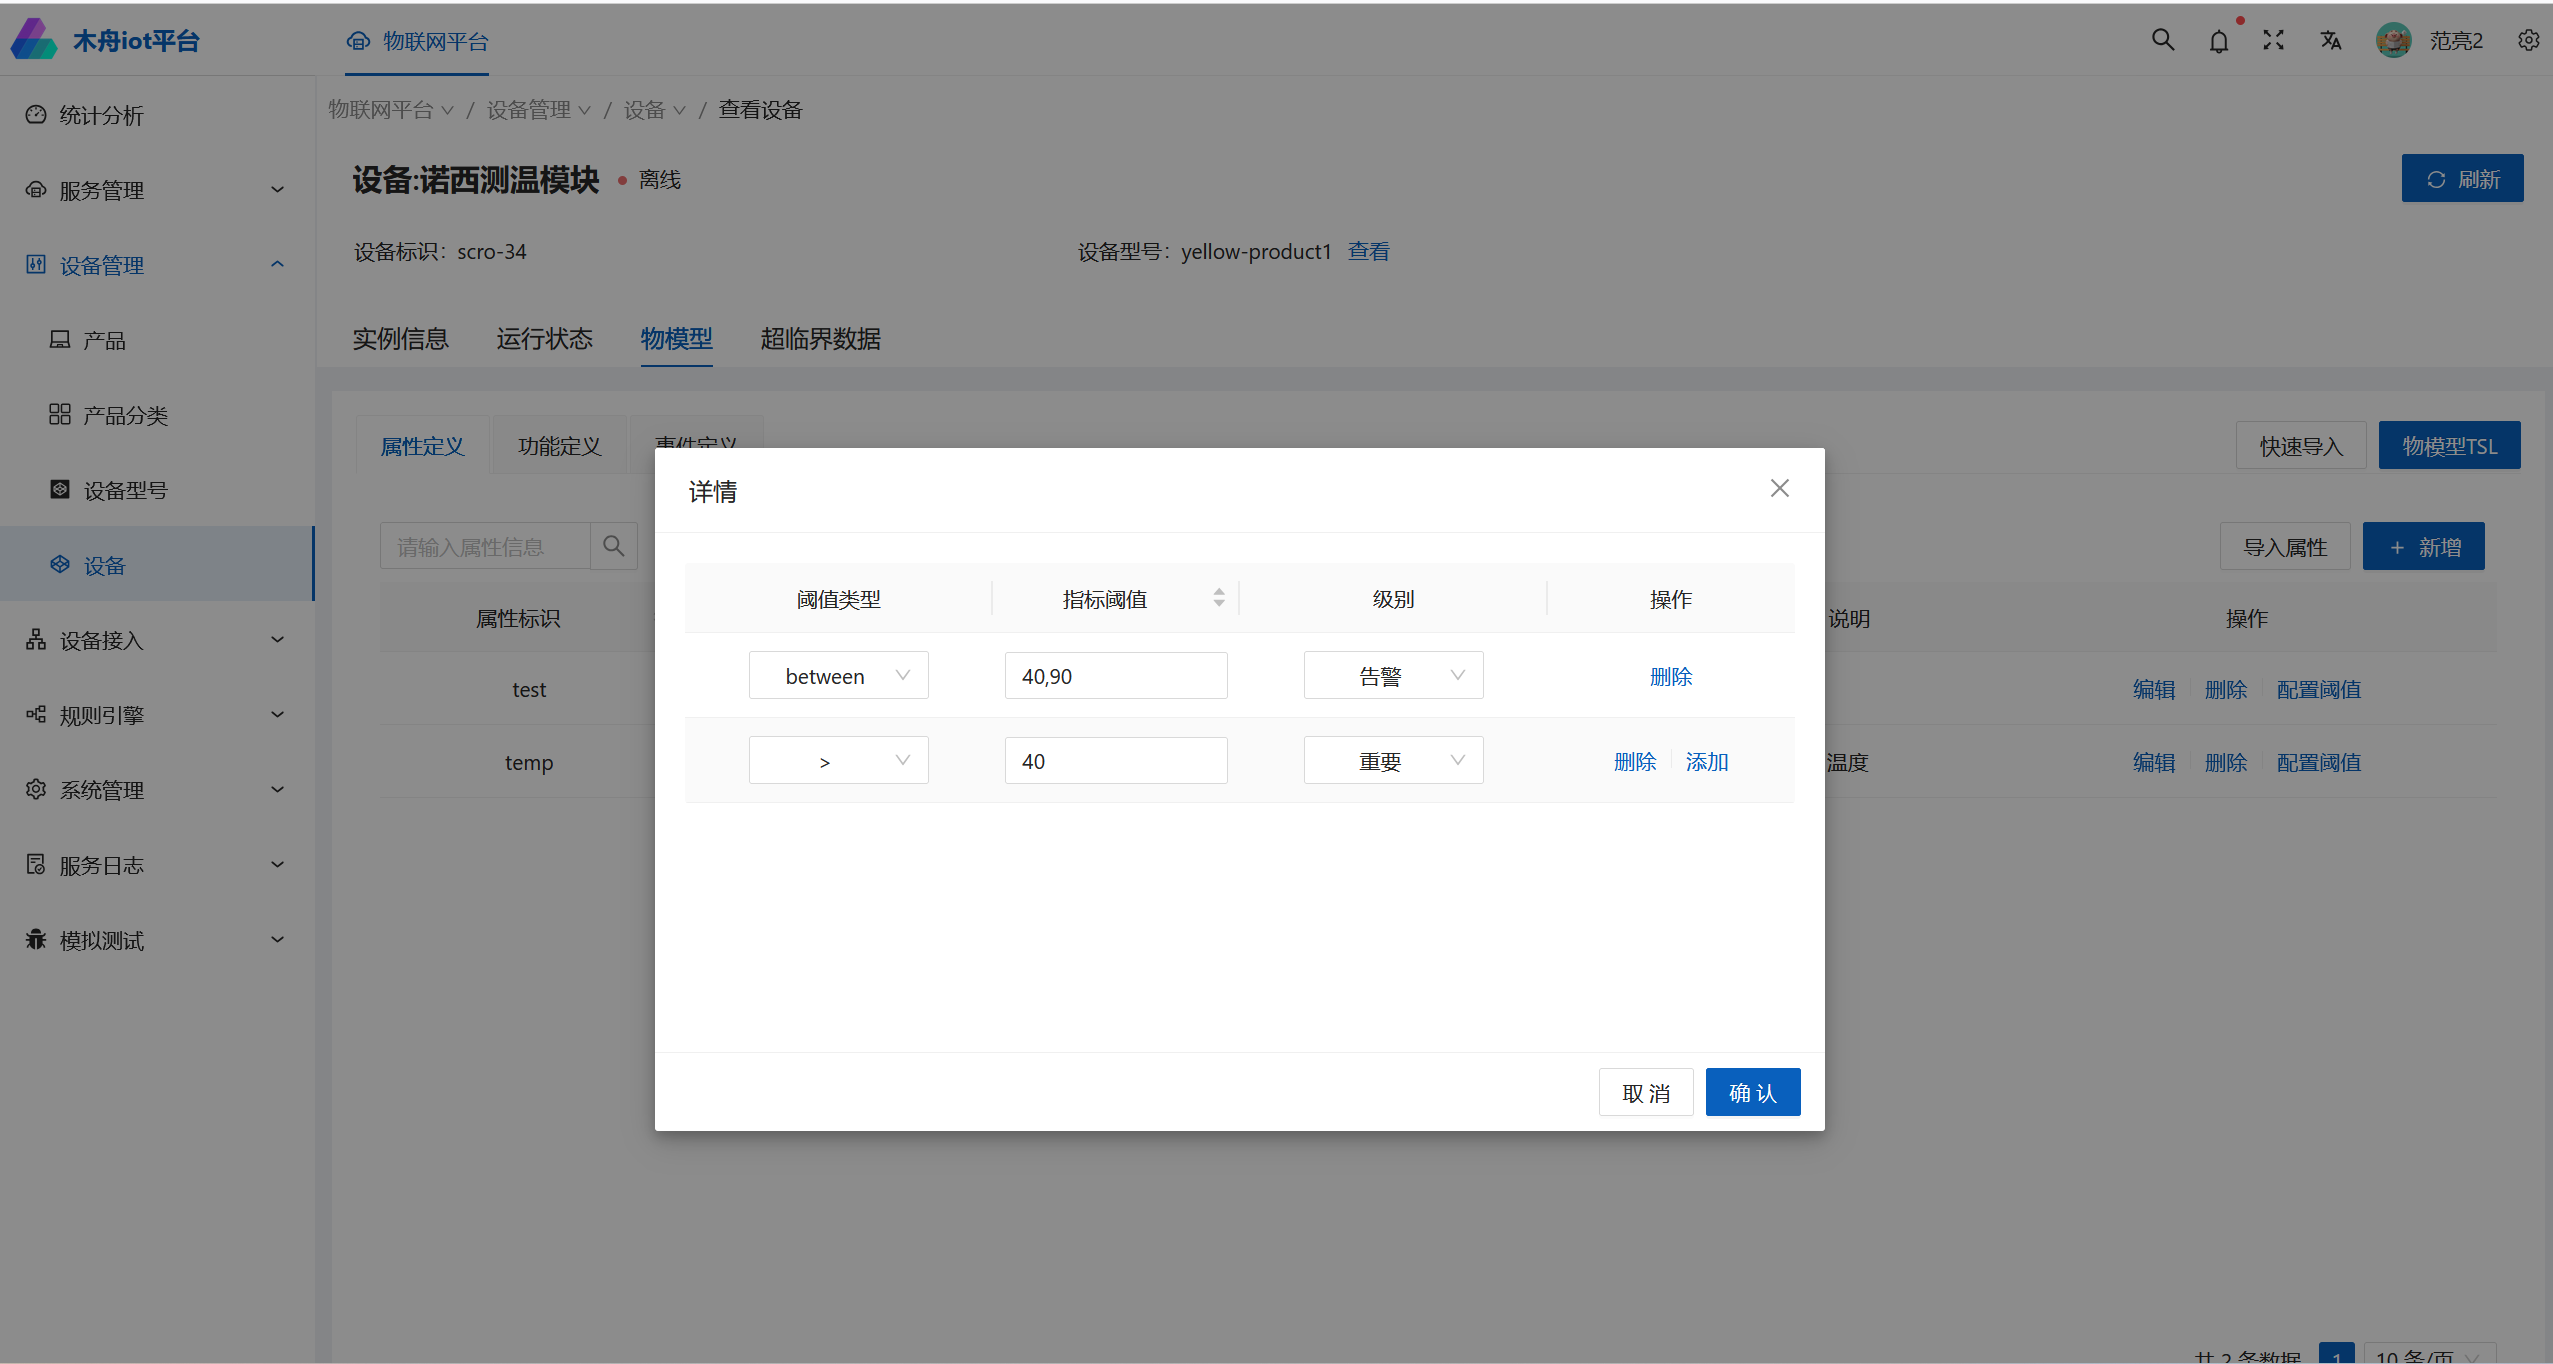Click the fullscreen expand icon
2553x1364 pixels.
point(2273,41)
